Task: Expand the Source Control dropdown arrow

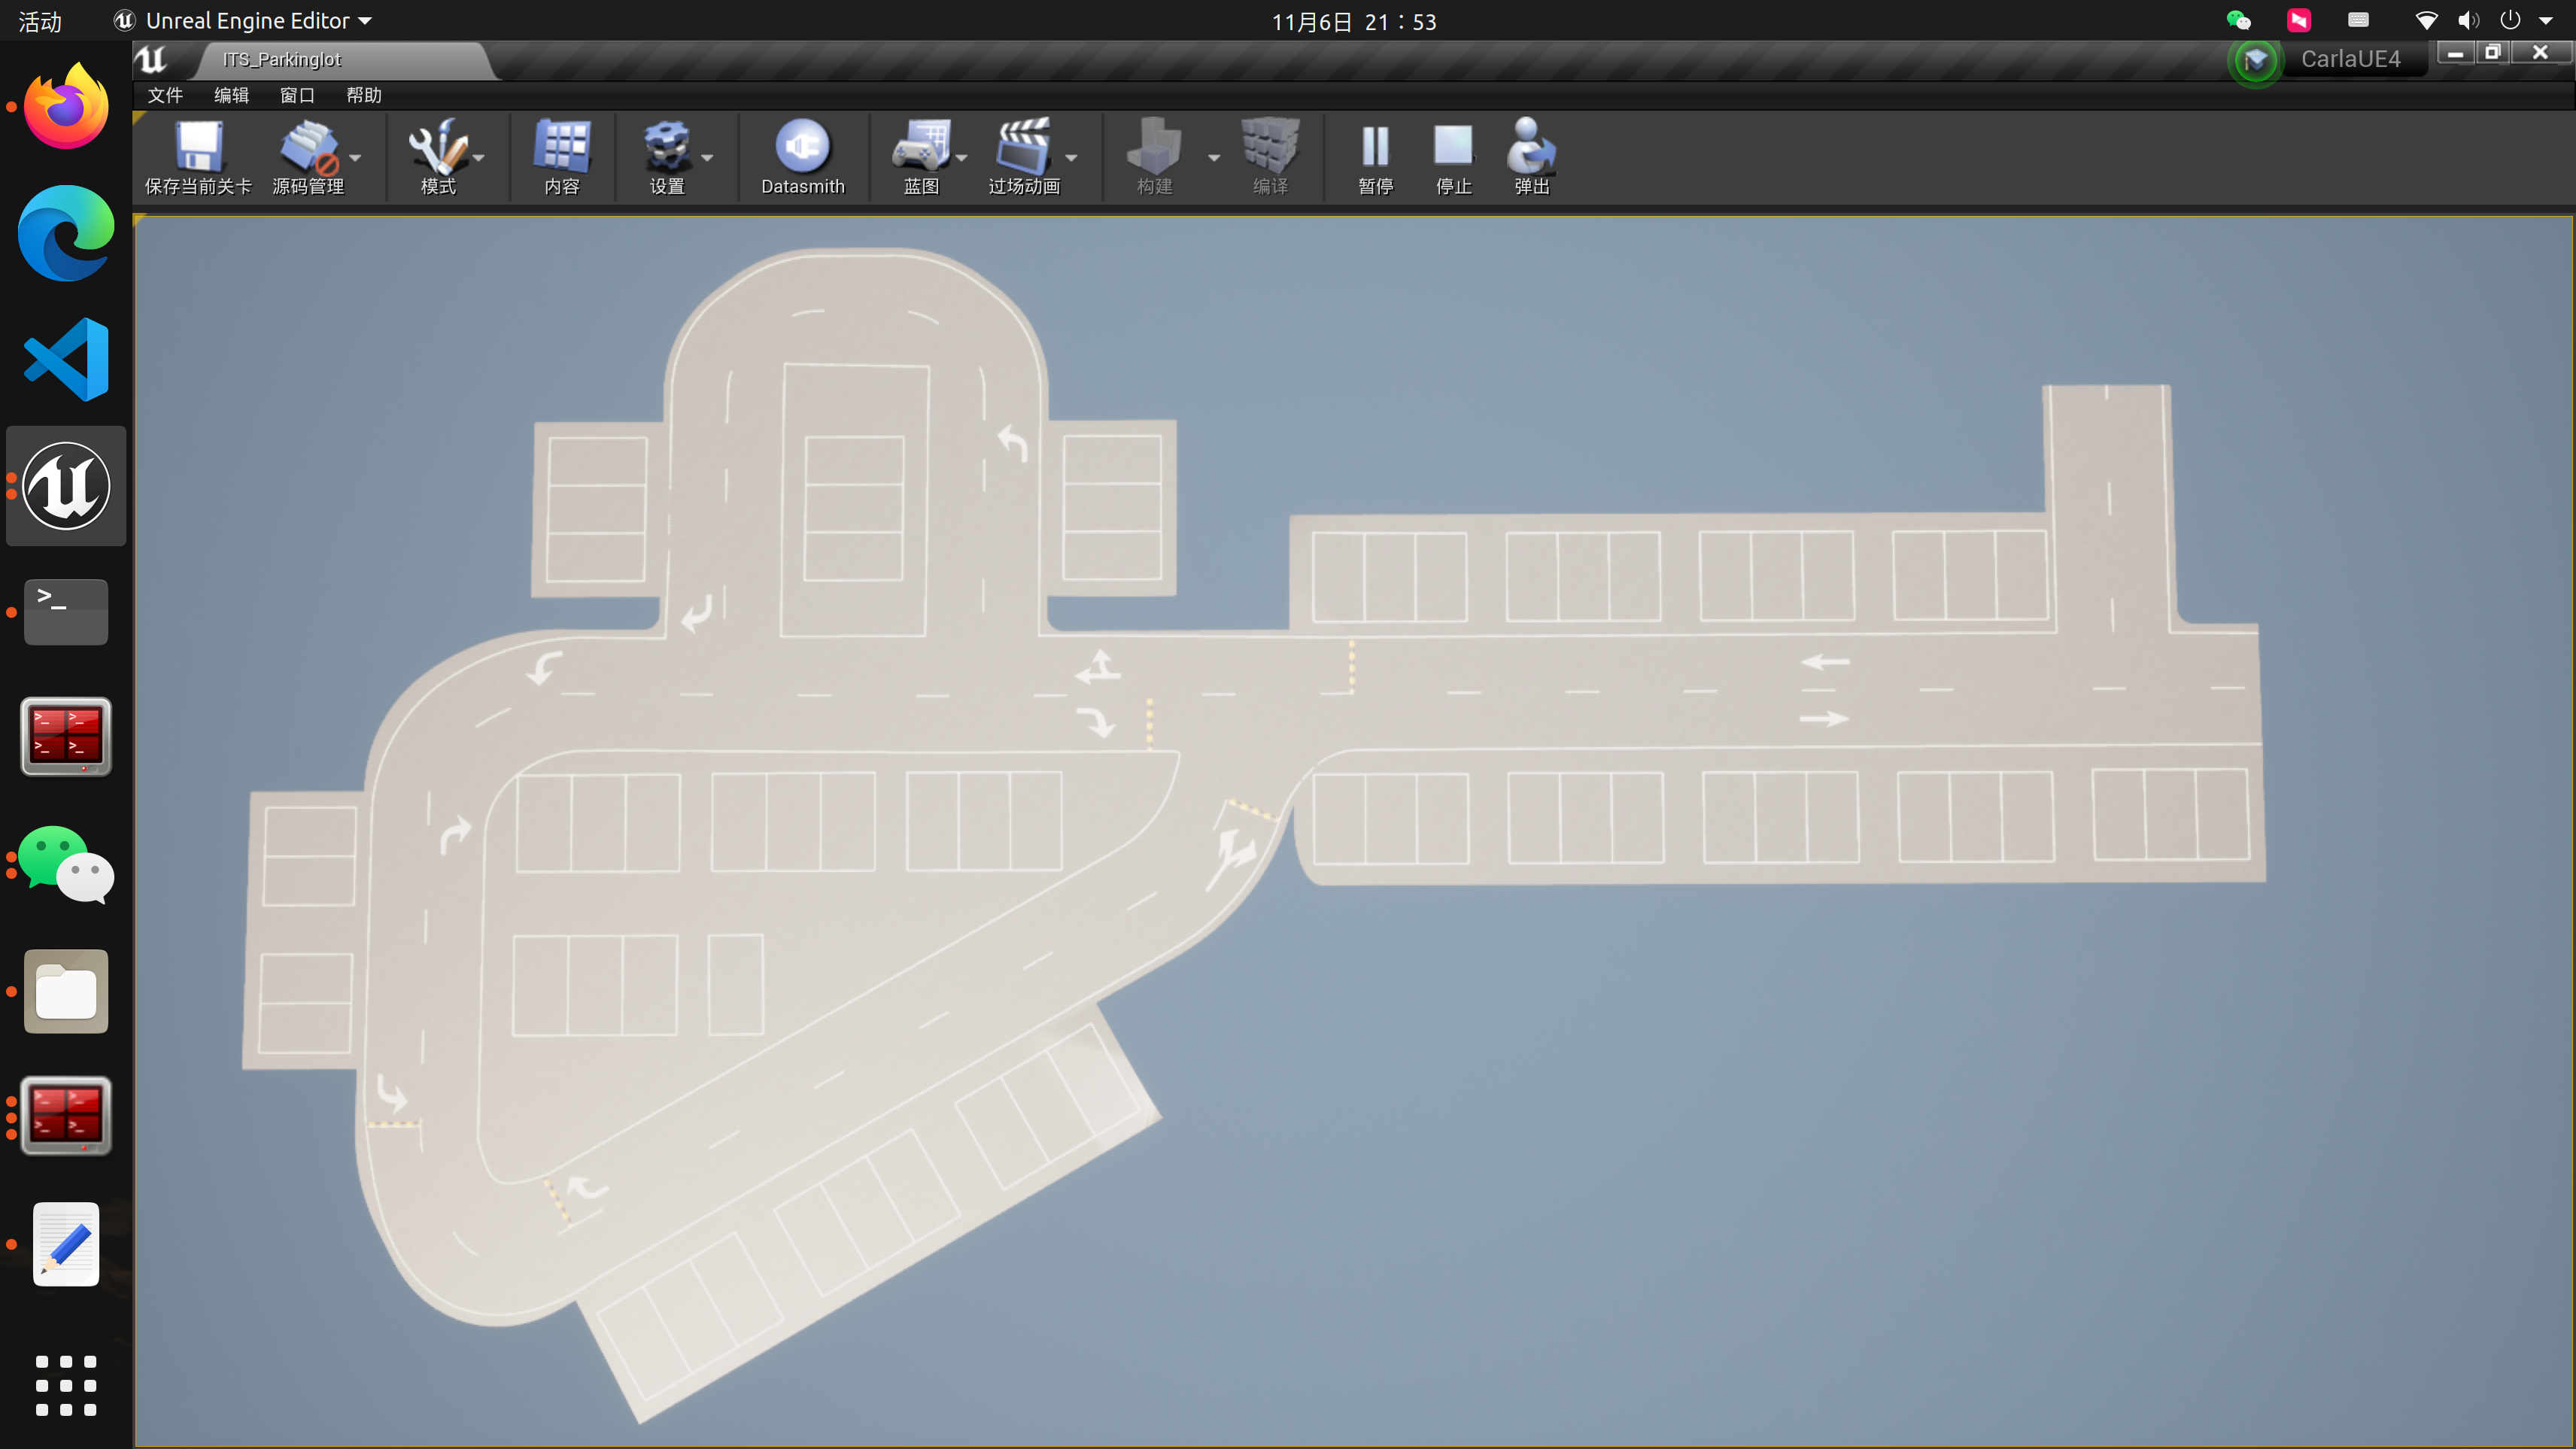Action: pyautogui.click(x=355, y=158)
